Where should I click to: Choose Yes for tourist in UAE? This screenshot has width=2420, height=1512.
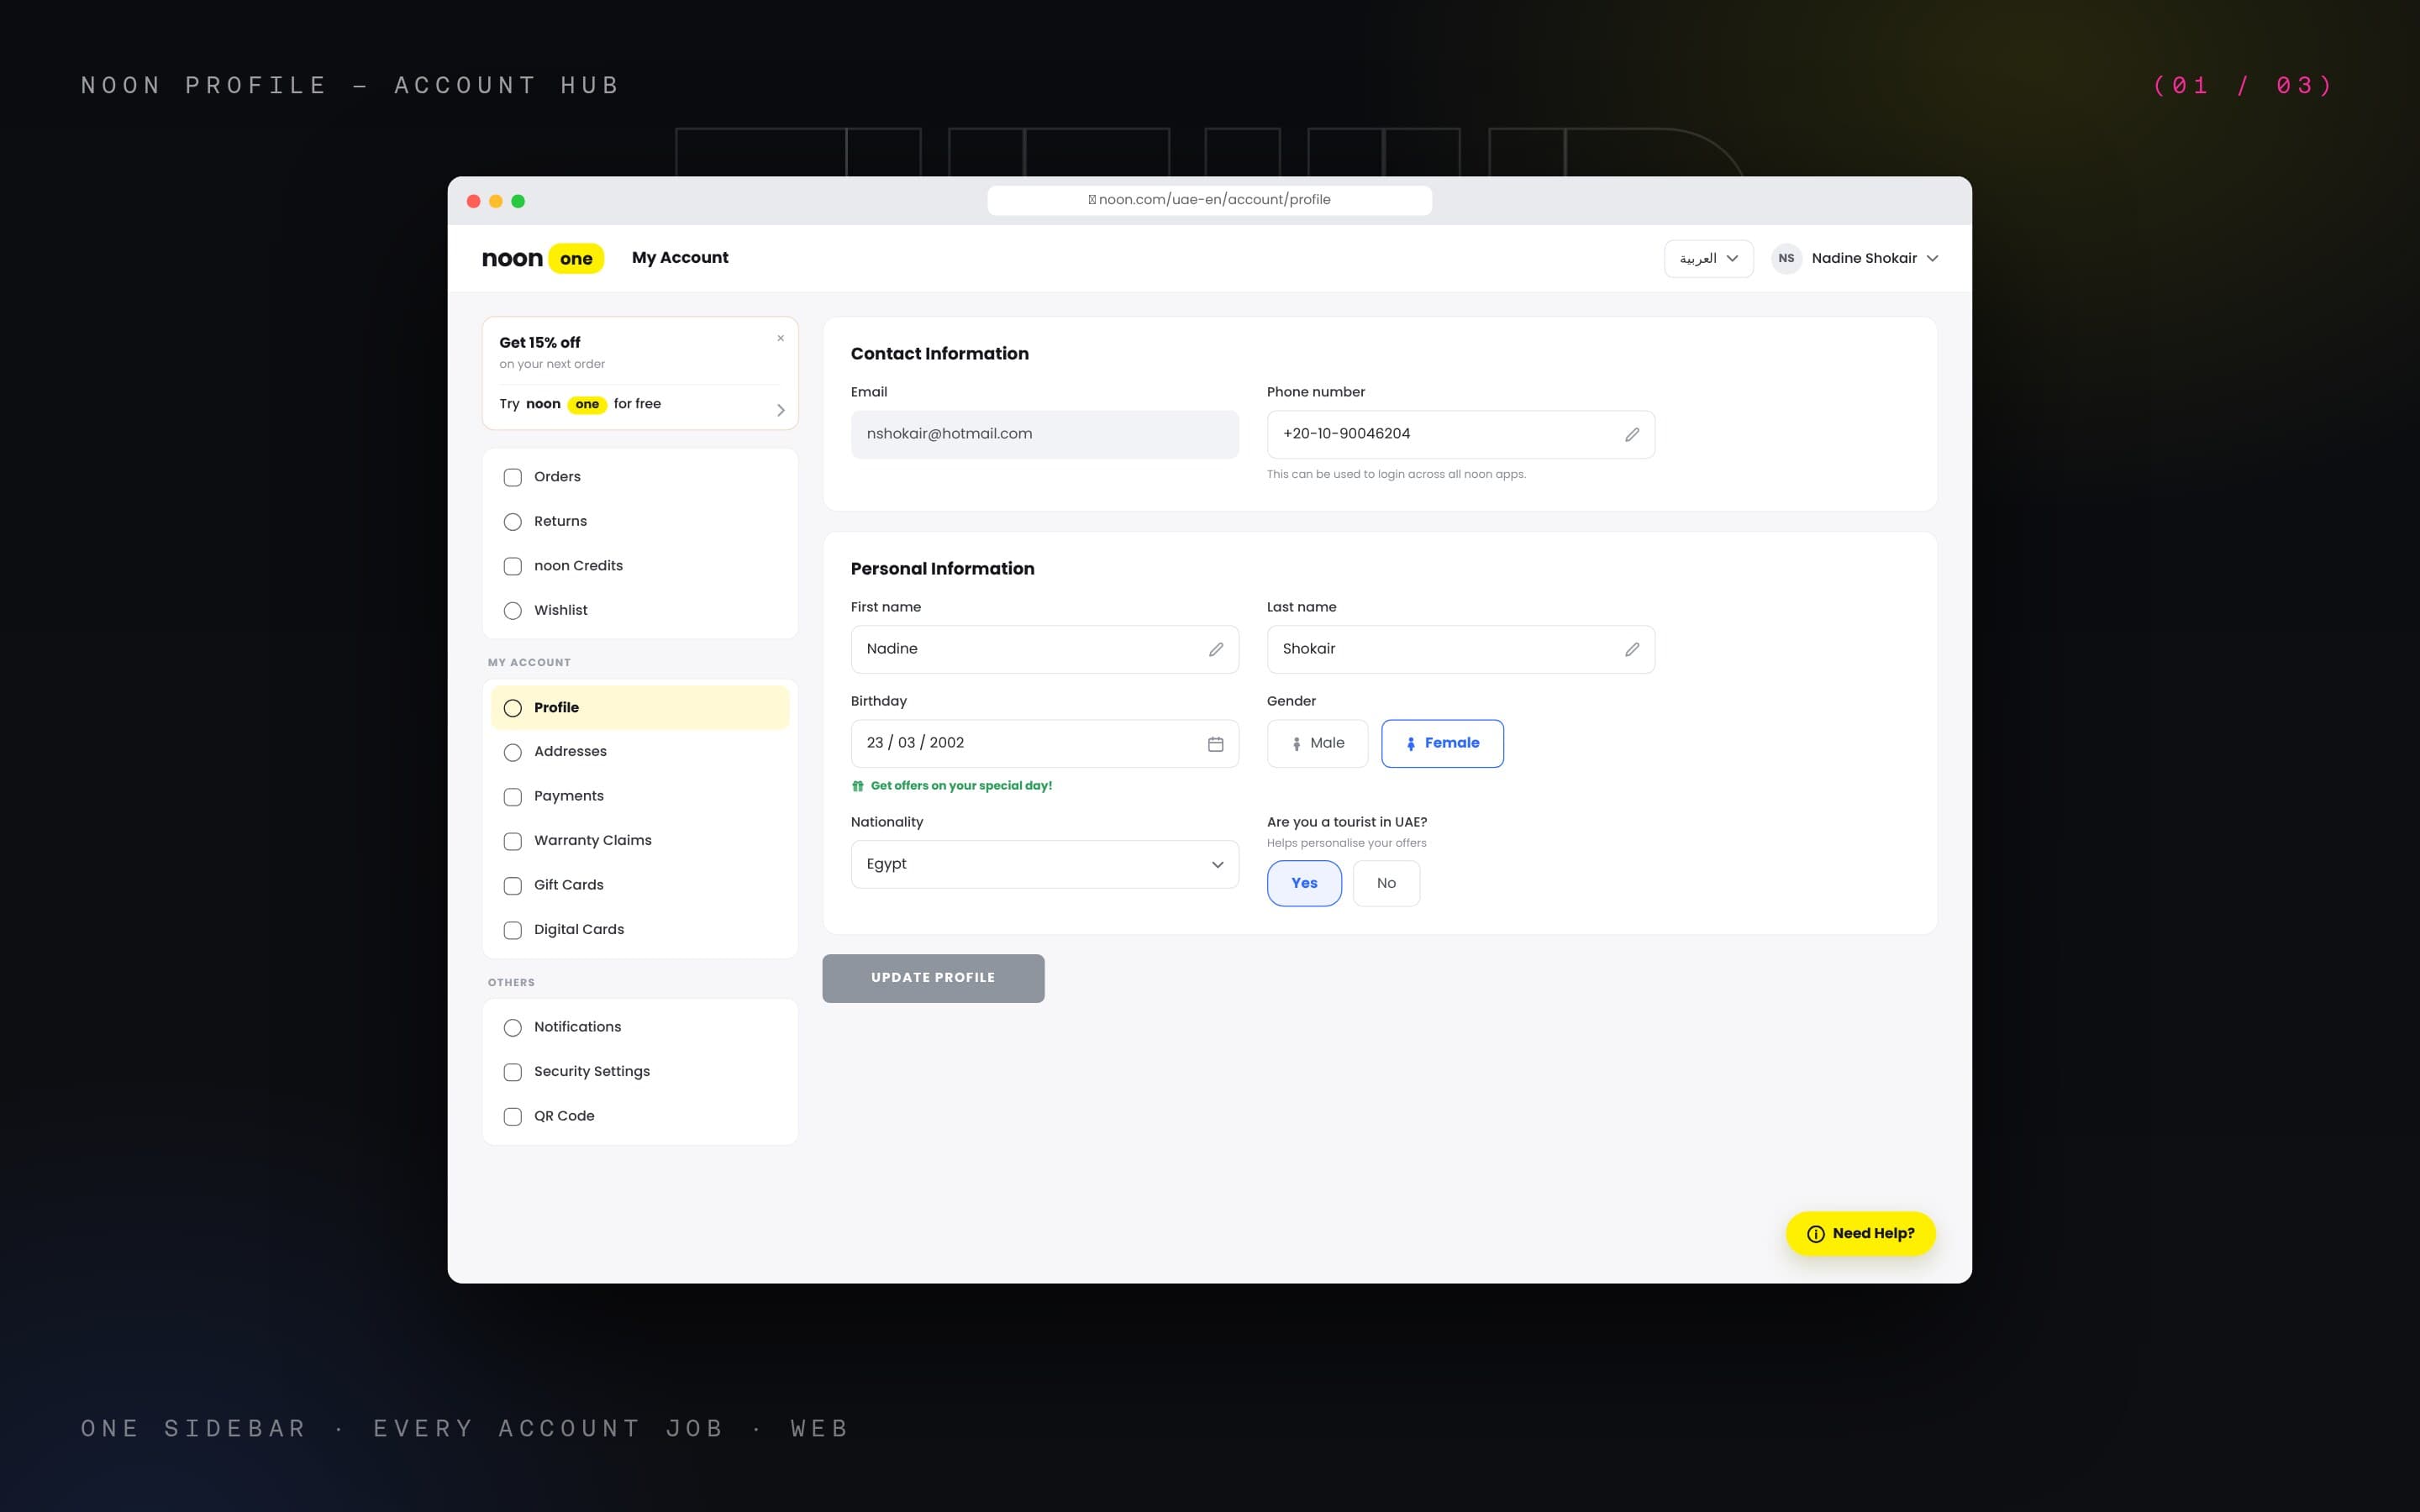click(x=1304, y=883)
